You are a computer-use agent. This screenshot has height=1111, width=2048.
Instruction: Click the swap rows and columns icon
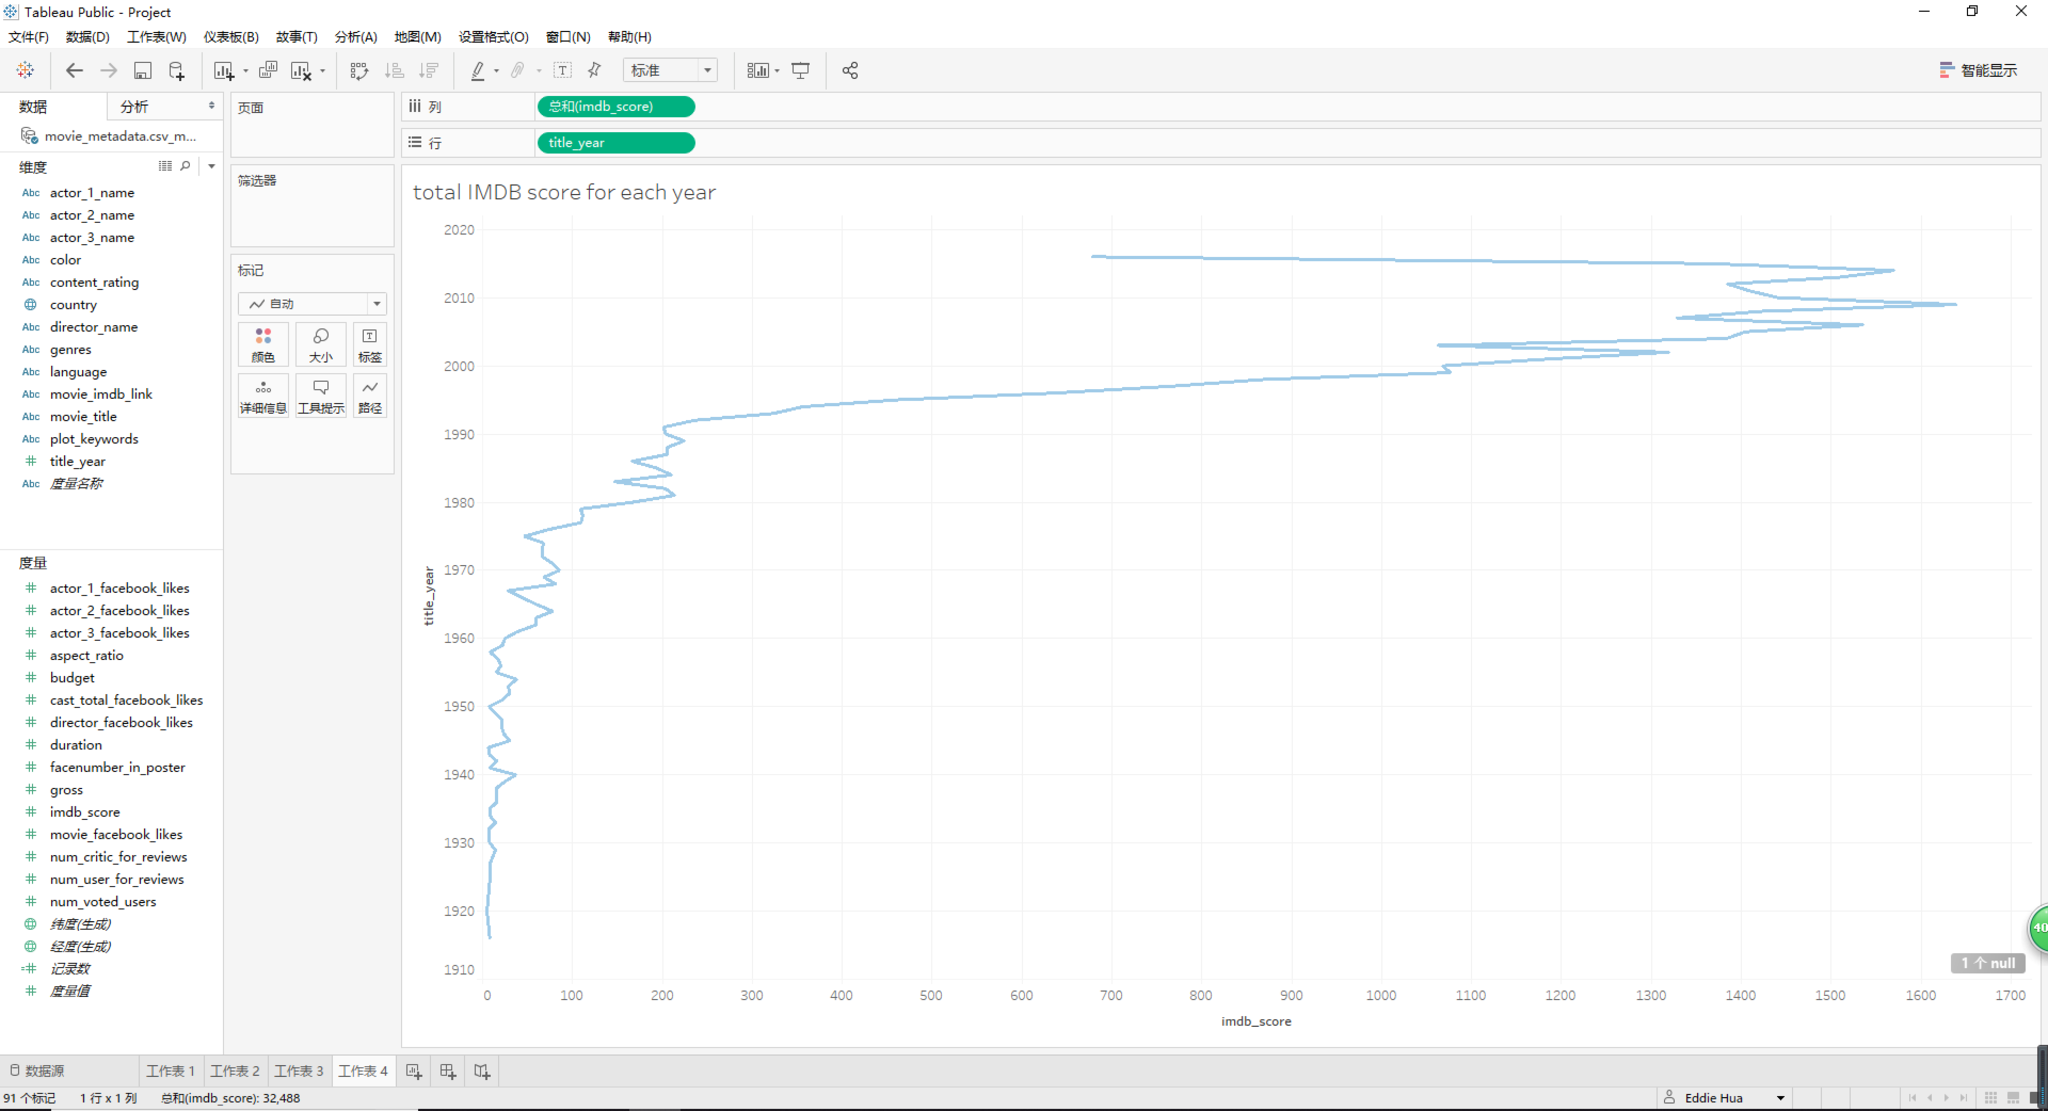pyautogui.click(x=359, y=70)
